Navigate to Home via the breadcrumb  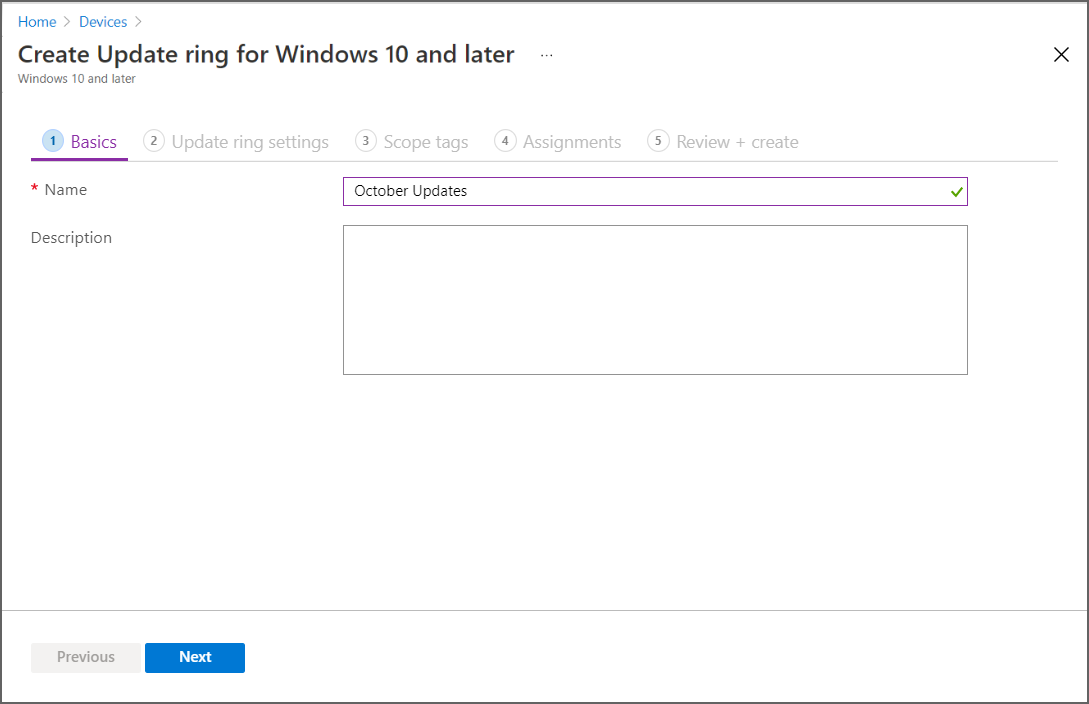tap(37, 21)
